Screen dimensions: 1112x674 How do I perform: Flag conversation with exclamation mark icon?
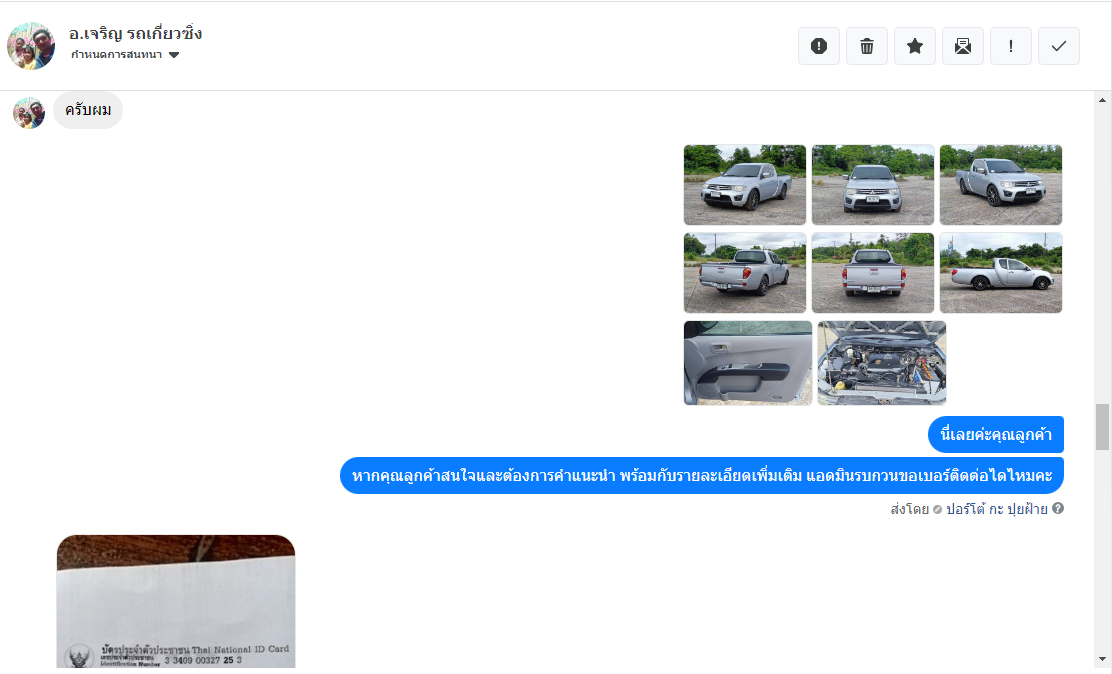[1011, 46]
